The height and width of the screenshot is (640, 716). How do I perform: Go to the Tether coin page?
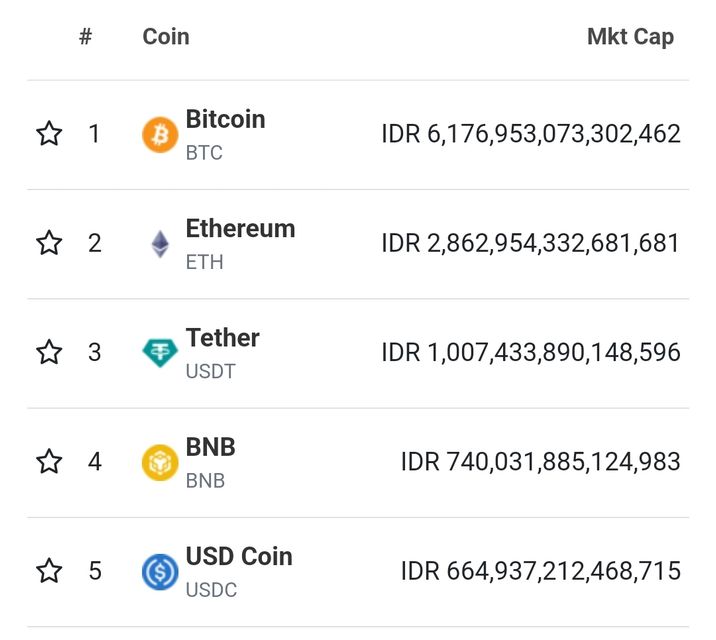pos(222,338)
